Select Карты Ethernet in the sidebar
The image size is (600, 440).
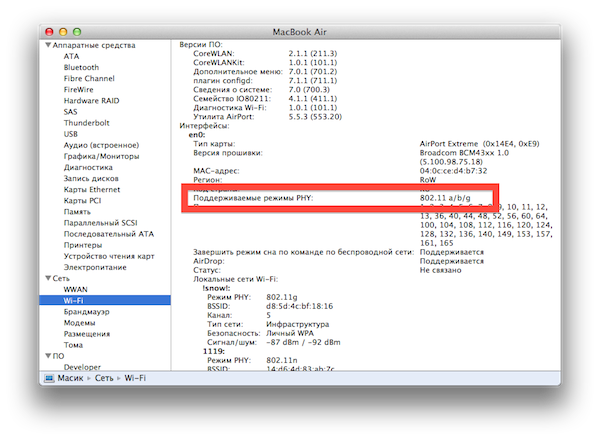tap(92, 189)
